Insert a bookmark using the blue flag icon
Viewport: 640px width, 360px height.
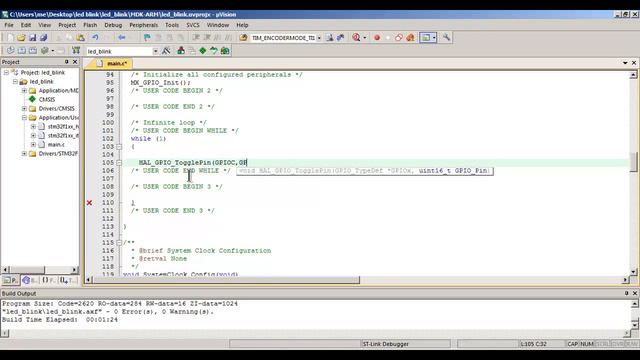pyautogui.click(x=147, y=38)
